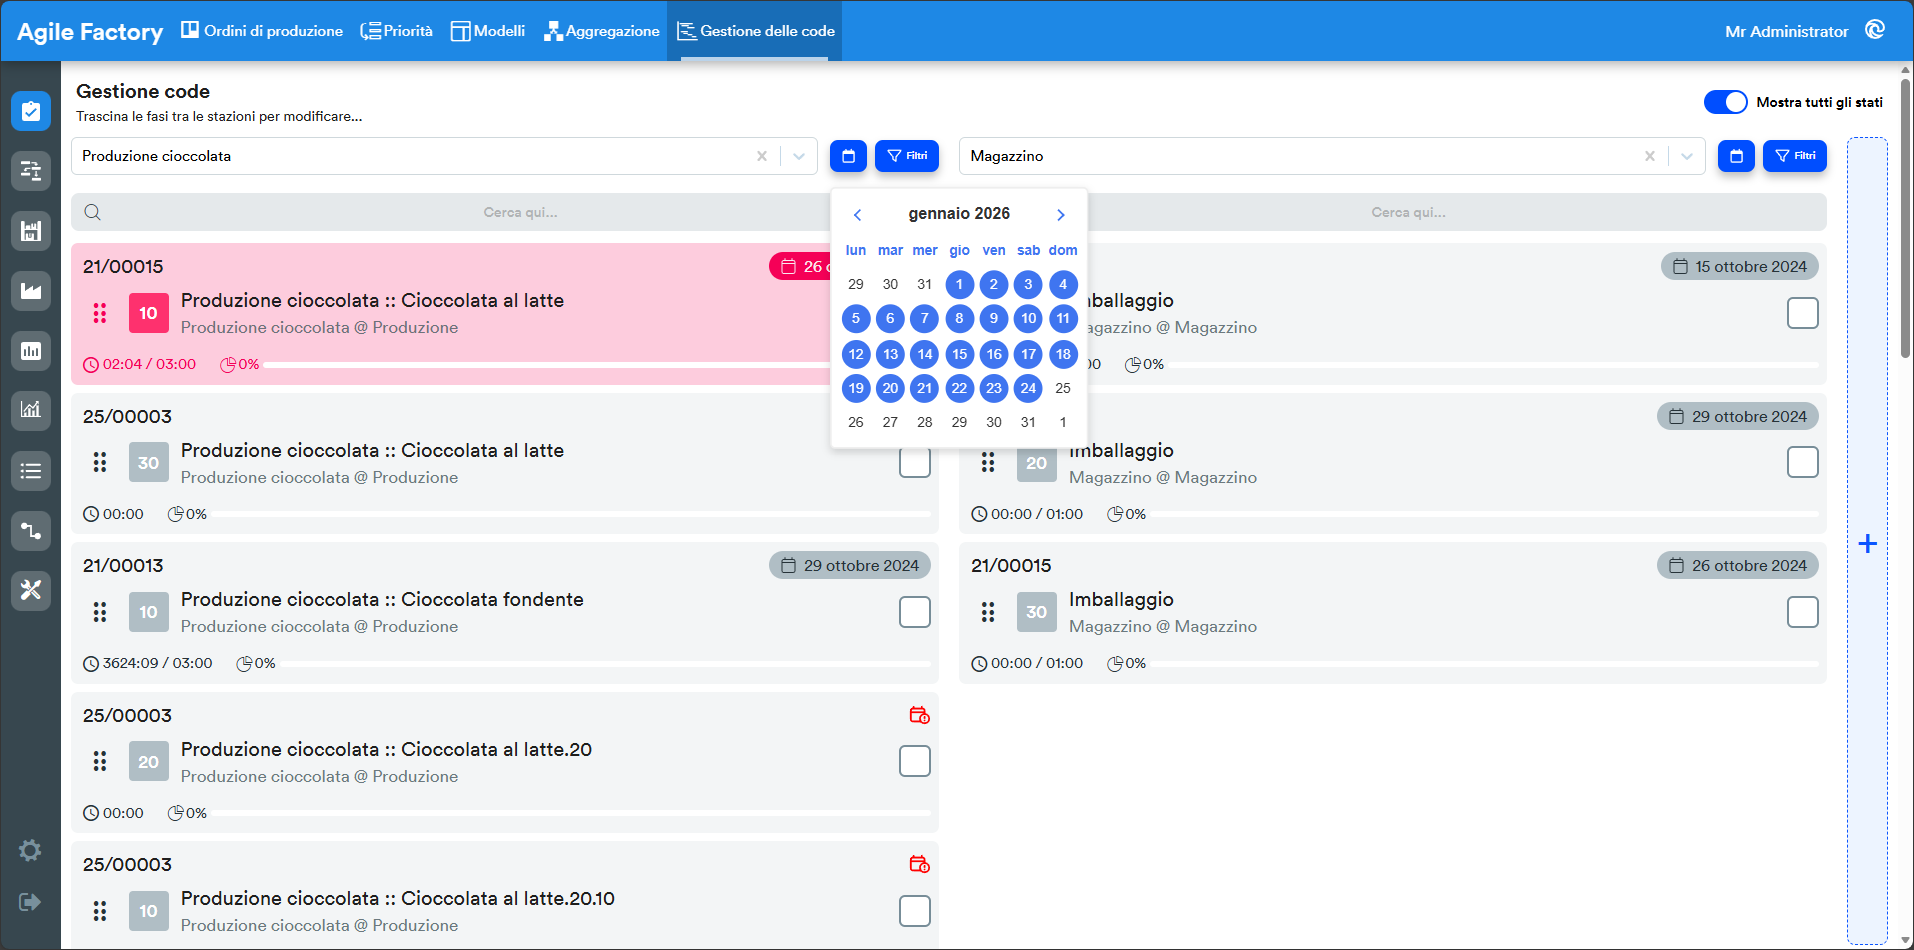
Task: Click 29 ottobre 2024 badge on Cioccolata fondente card
Action: [x=850, y=566]
